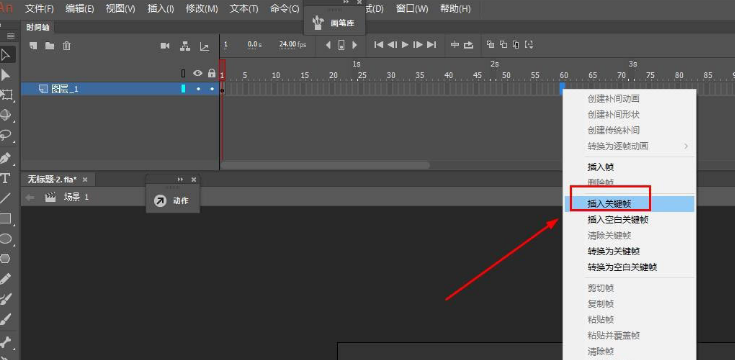Viewport: 735px width, 360px height.
Task: Add a camera layer with the camera icon
Action: 165,45
